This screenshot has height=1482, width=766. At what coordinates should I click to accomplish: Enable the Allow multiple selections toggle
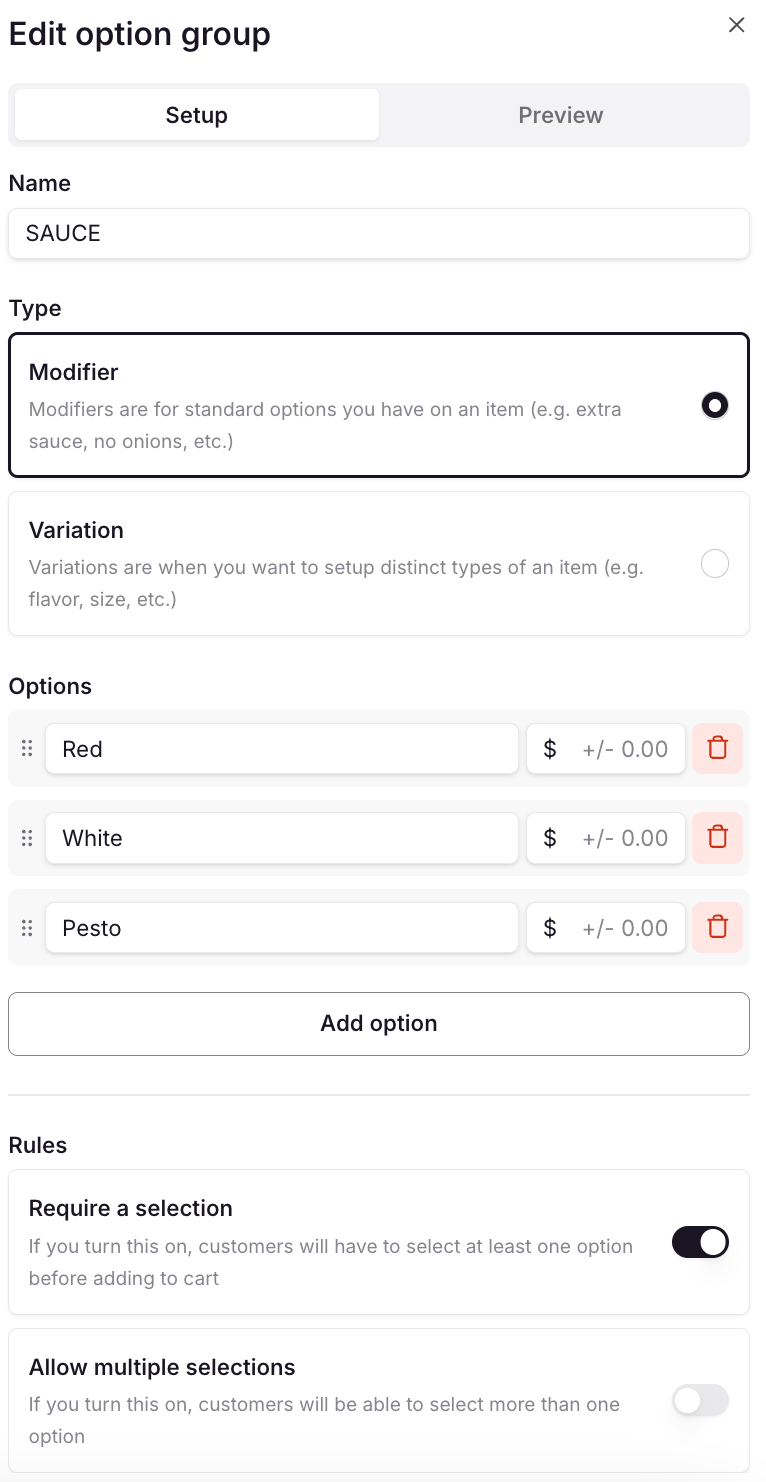click(700, 1401)
